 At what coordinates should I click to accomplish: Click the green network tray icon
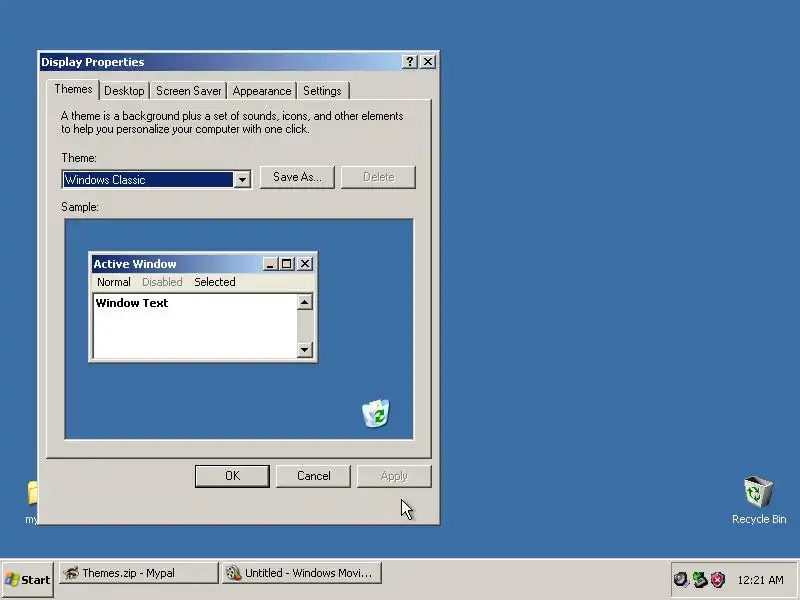pos(699,580)
